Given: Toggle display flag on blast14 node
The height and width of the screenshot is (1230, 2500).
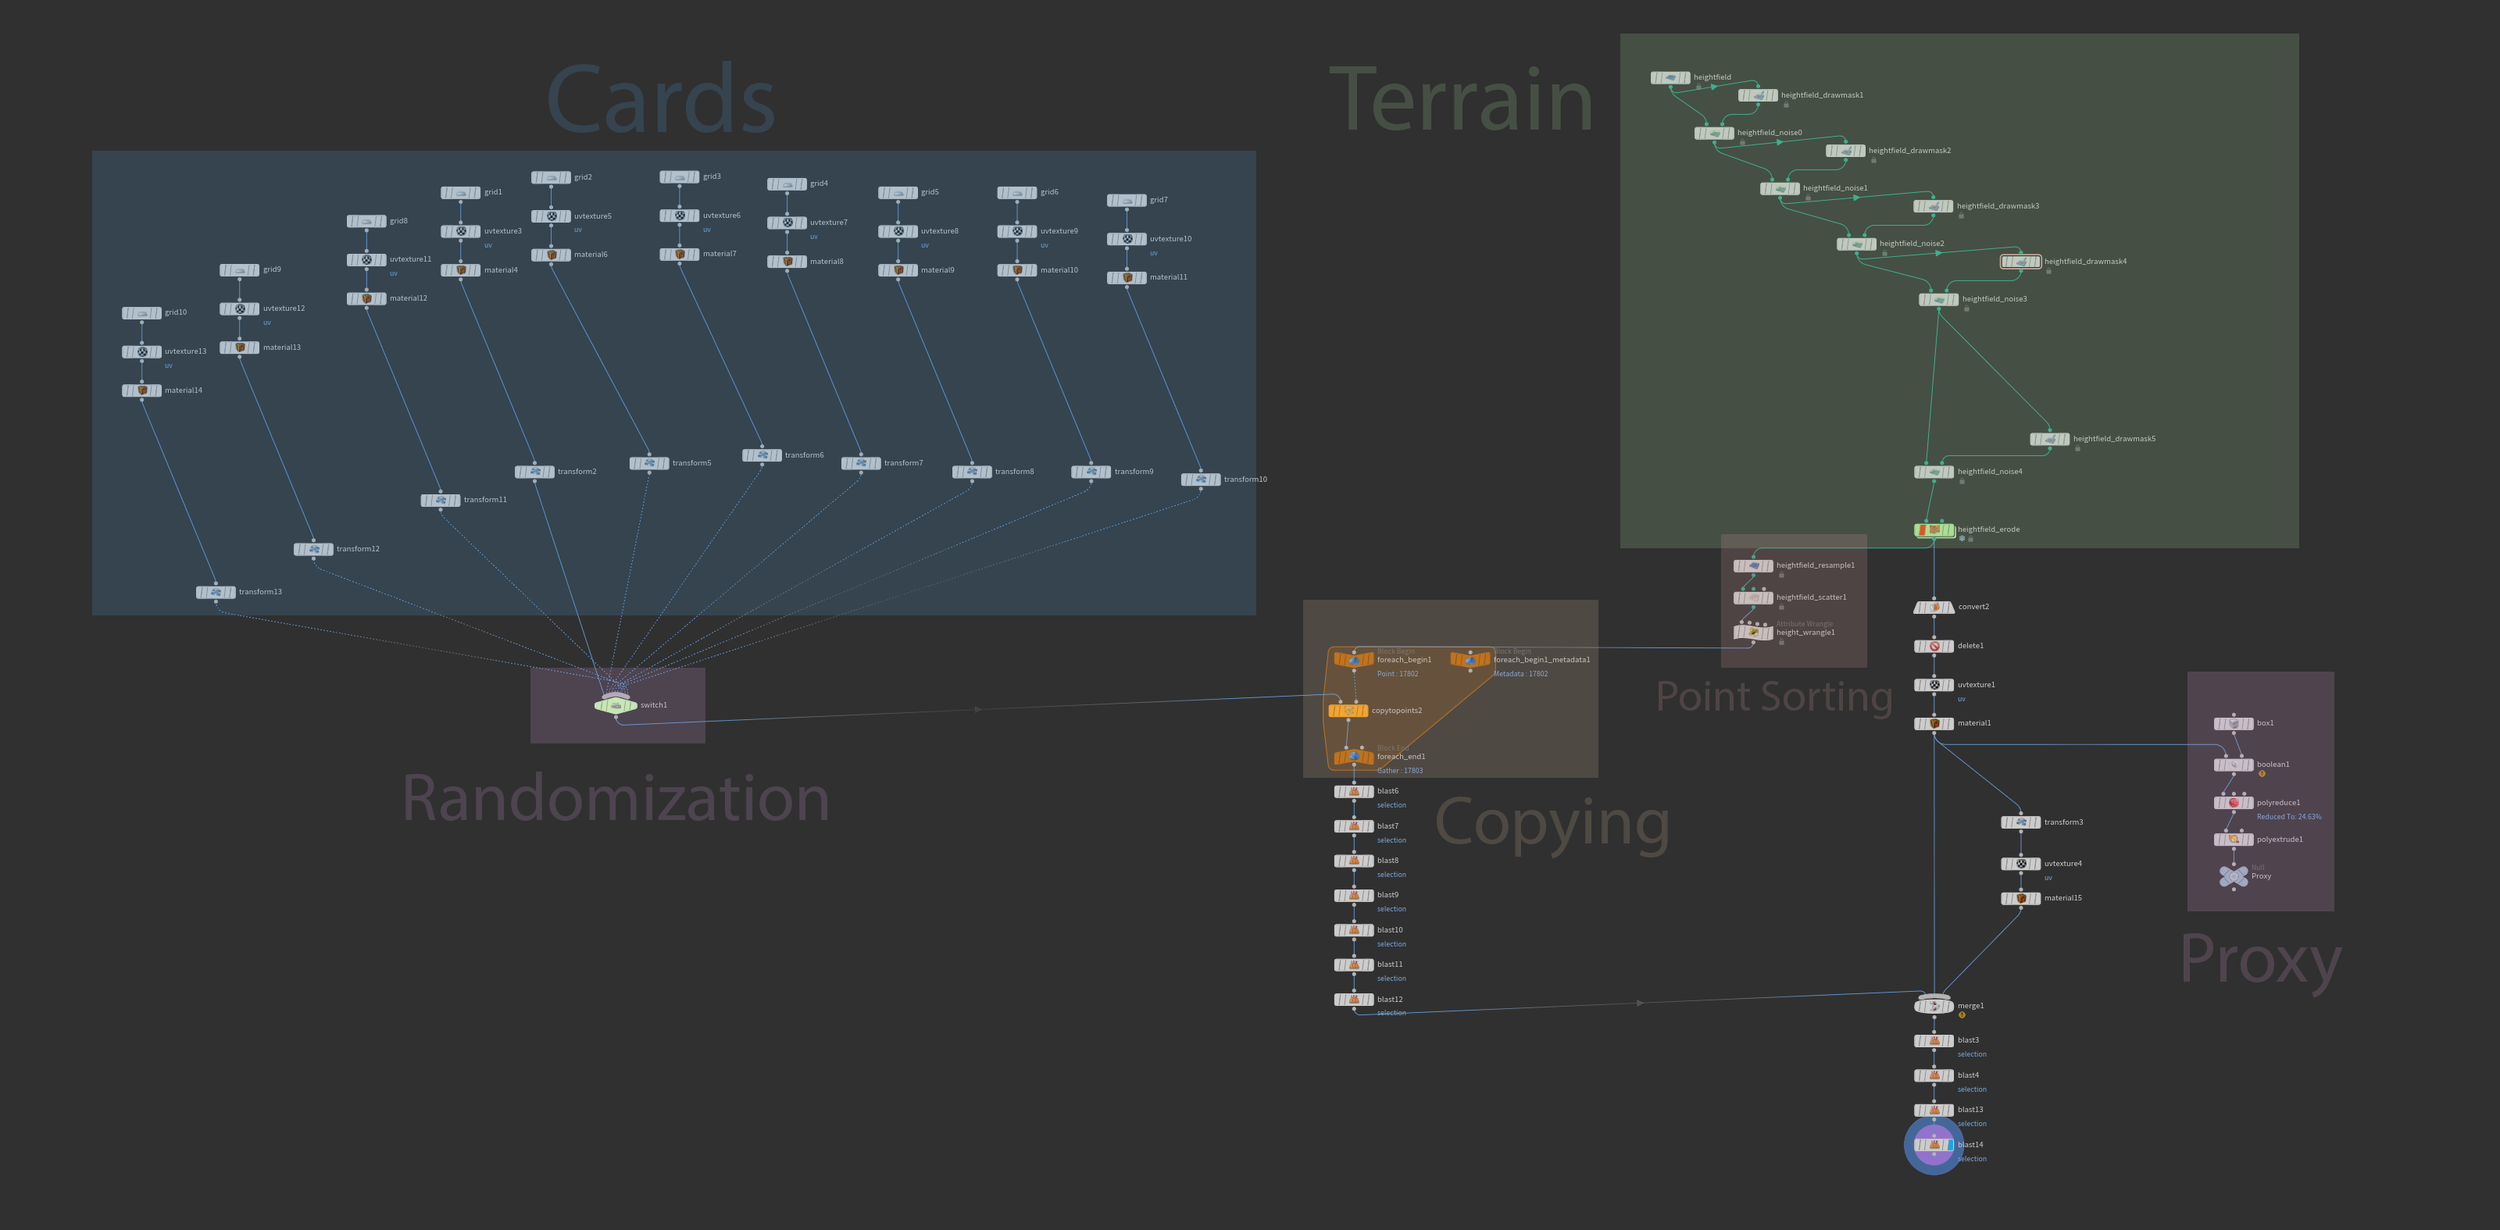Looking at the screenshot, I should [1950, 1145].
